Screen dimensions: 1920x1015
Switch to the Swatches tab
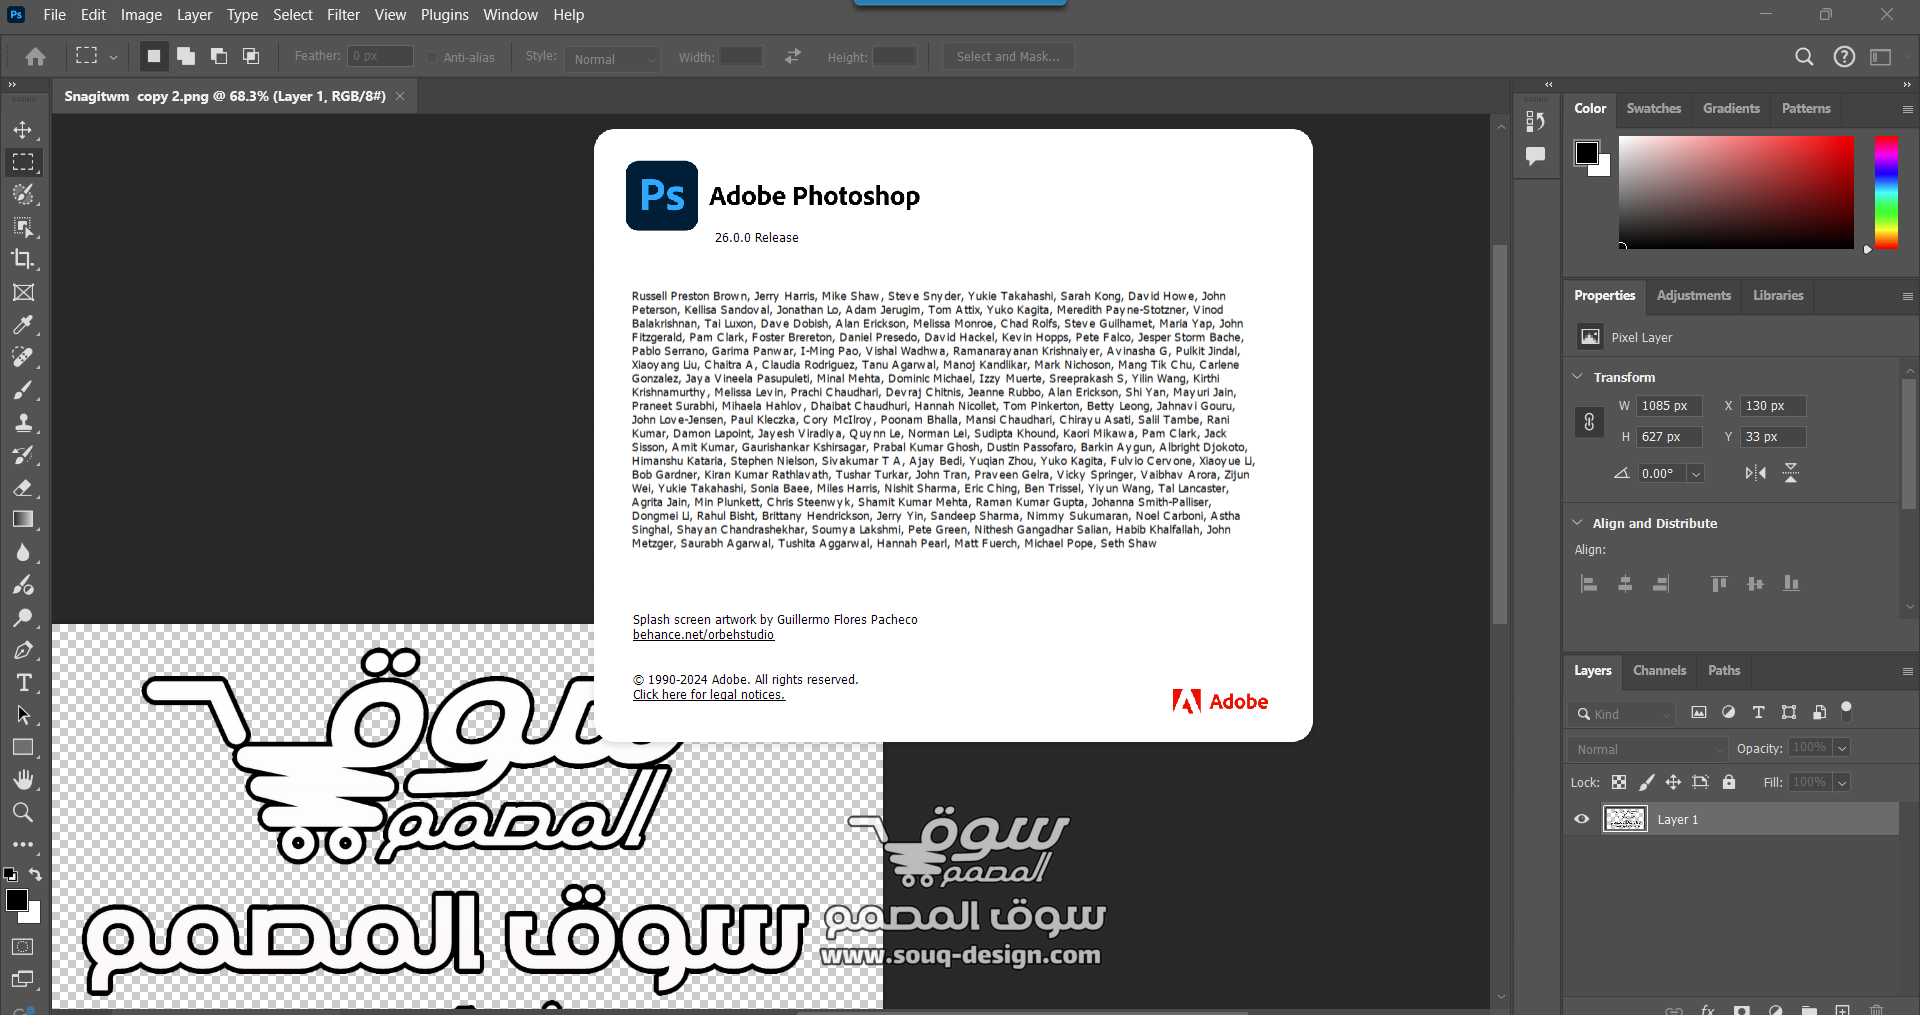click(1653, 108)
